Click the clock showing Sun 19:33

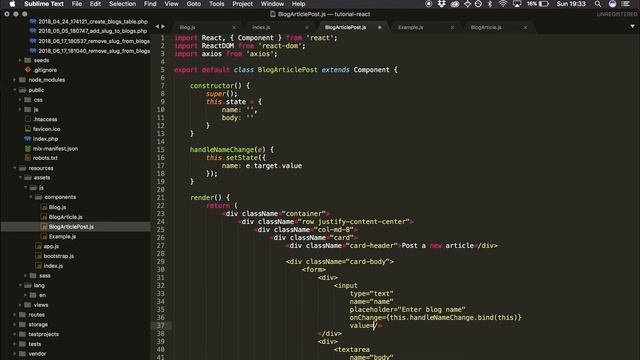point(571,4)
